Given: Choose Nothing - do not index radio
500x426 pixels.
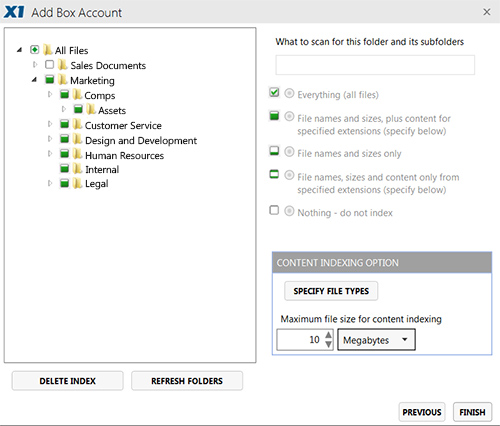Looking at the screenshot, I should [289, 211].
